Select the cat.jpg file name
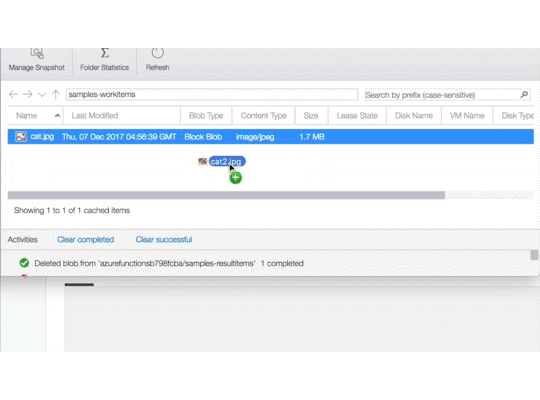 pos(42,136)
